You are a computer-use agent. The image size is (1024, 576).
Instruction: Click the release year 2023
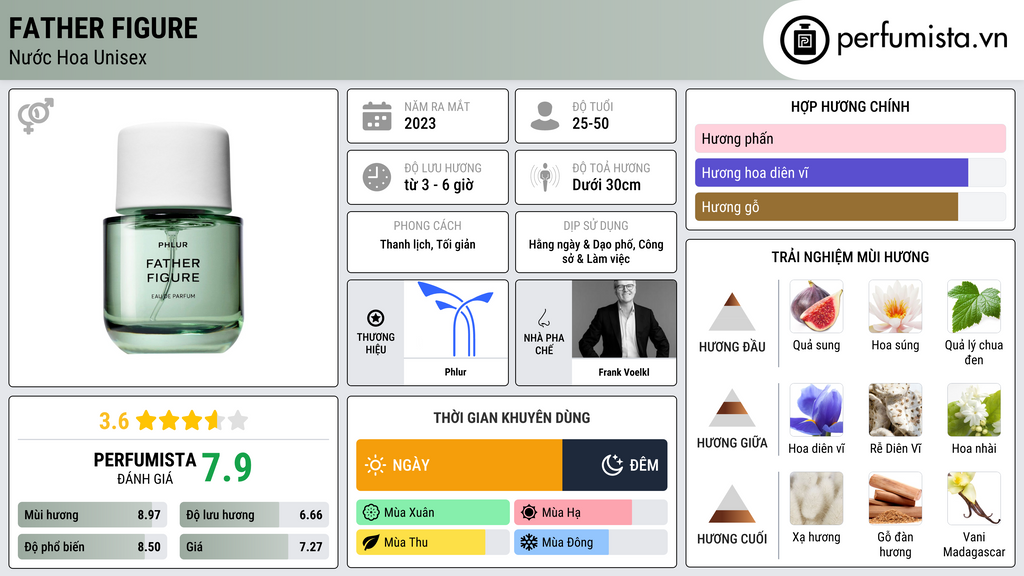click(x=420, y=123)
